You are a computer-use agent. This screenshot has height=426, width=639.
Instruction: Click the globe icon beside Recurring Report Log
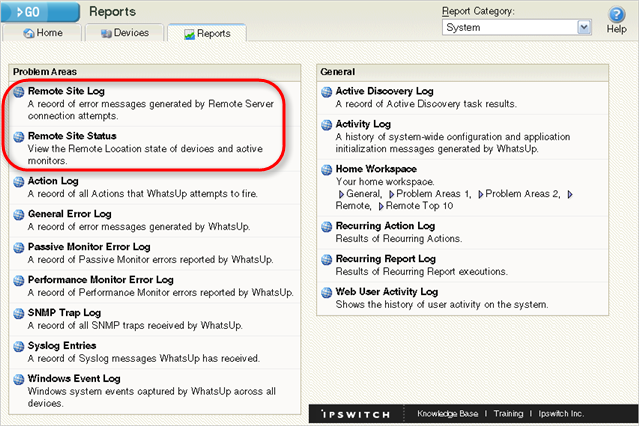point(326,260)
